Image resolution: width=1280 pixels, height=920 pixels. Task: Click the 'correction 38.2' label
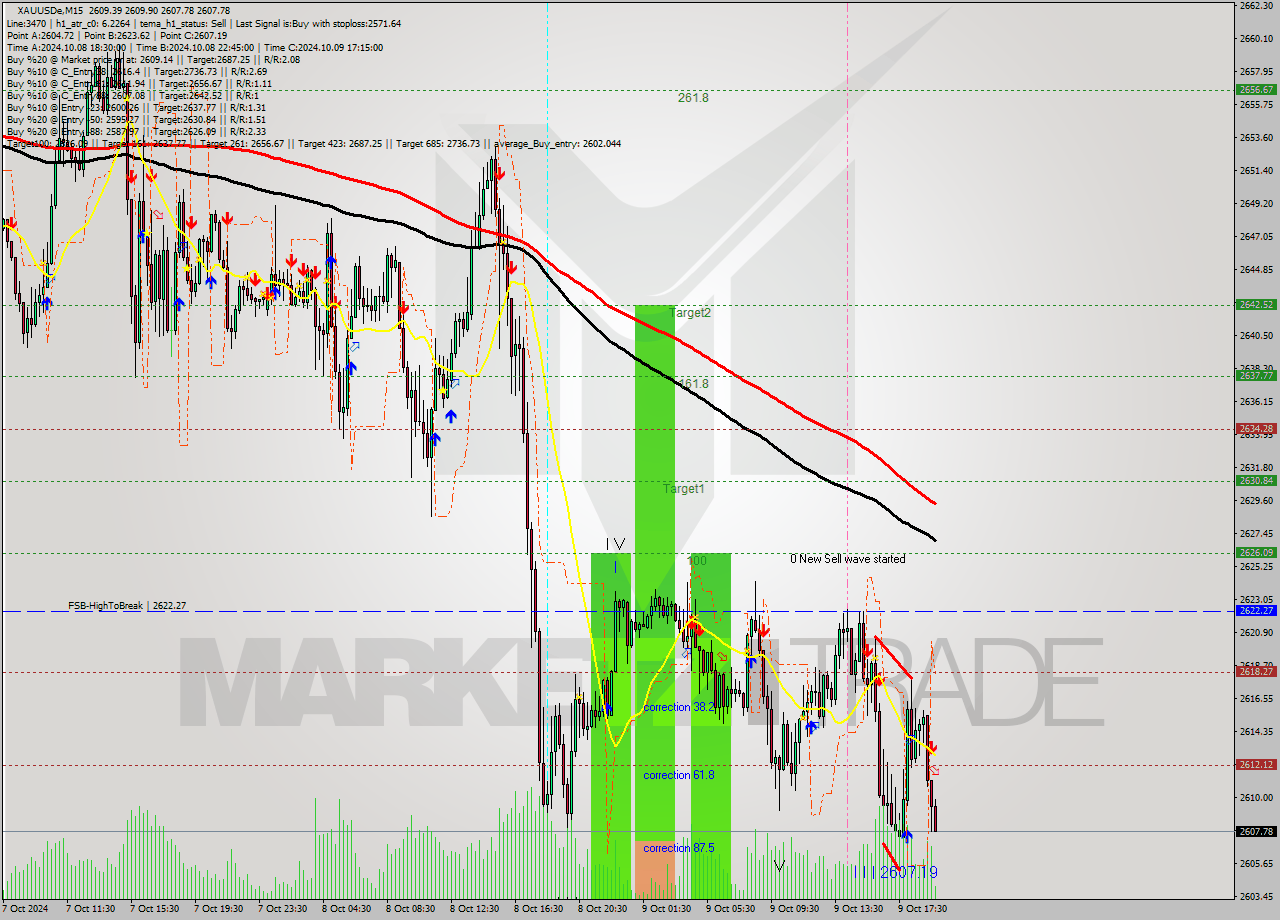[679, 707]
